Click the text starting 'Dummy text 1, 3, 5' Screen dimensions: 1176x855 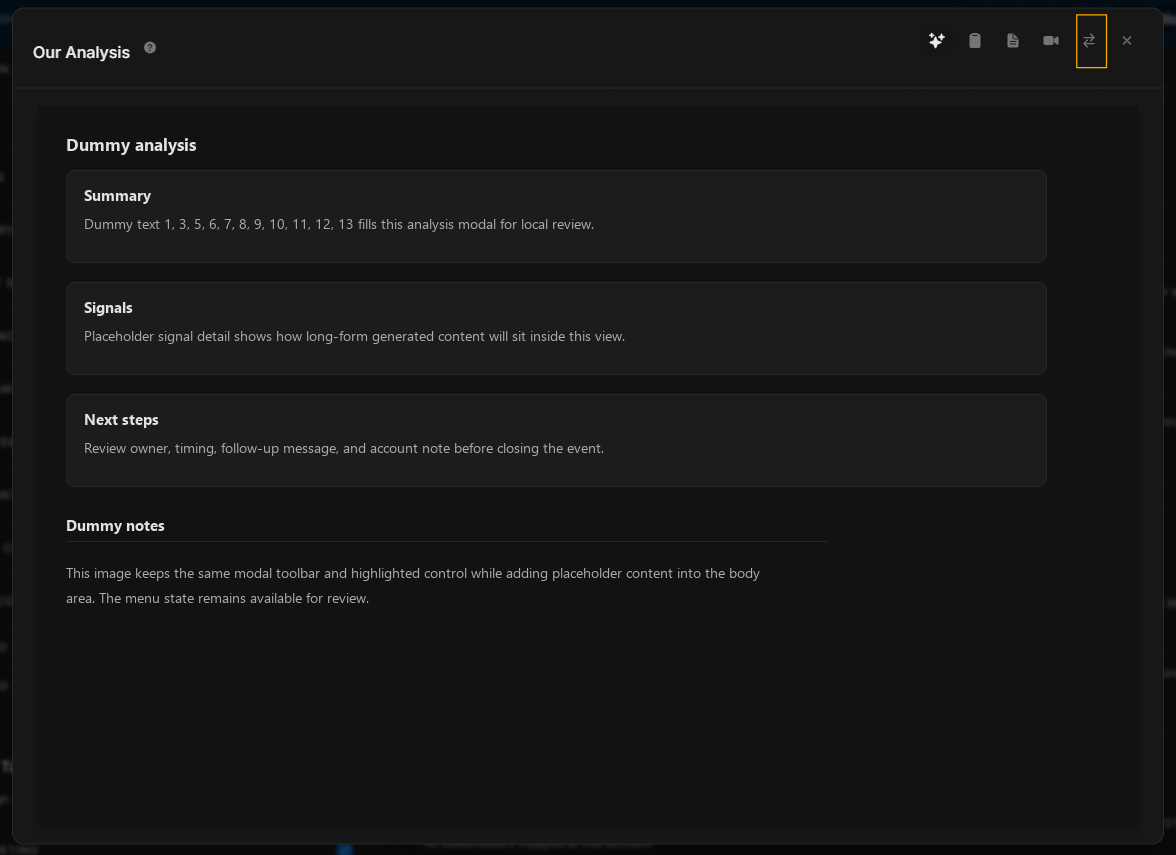(x=339, y=224)
